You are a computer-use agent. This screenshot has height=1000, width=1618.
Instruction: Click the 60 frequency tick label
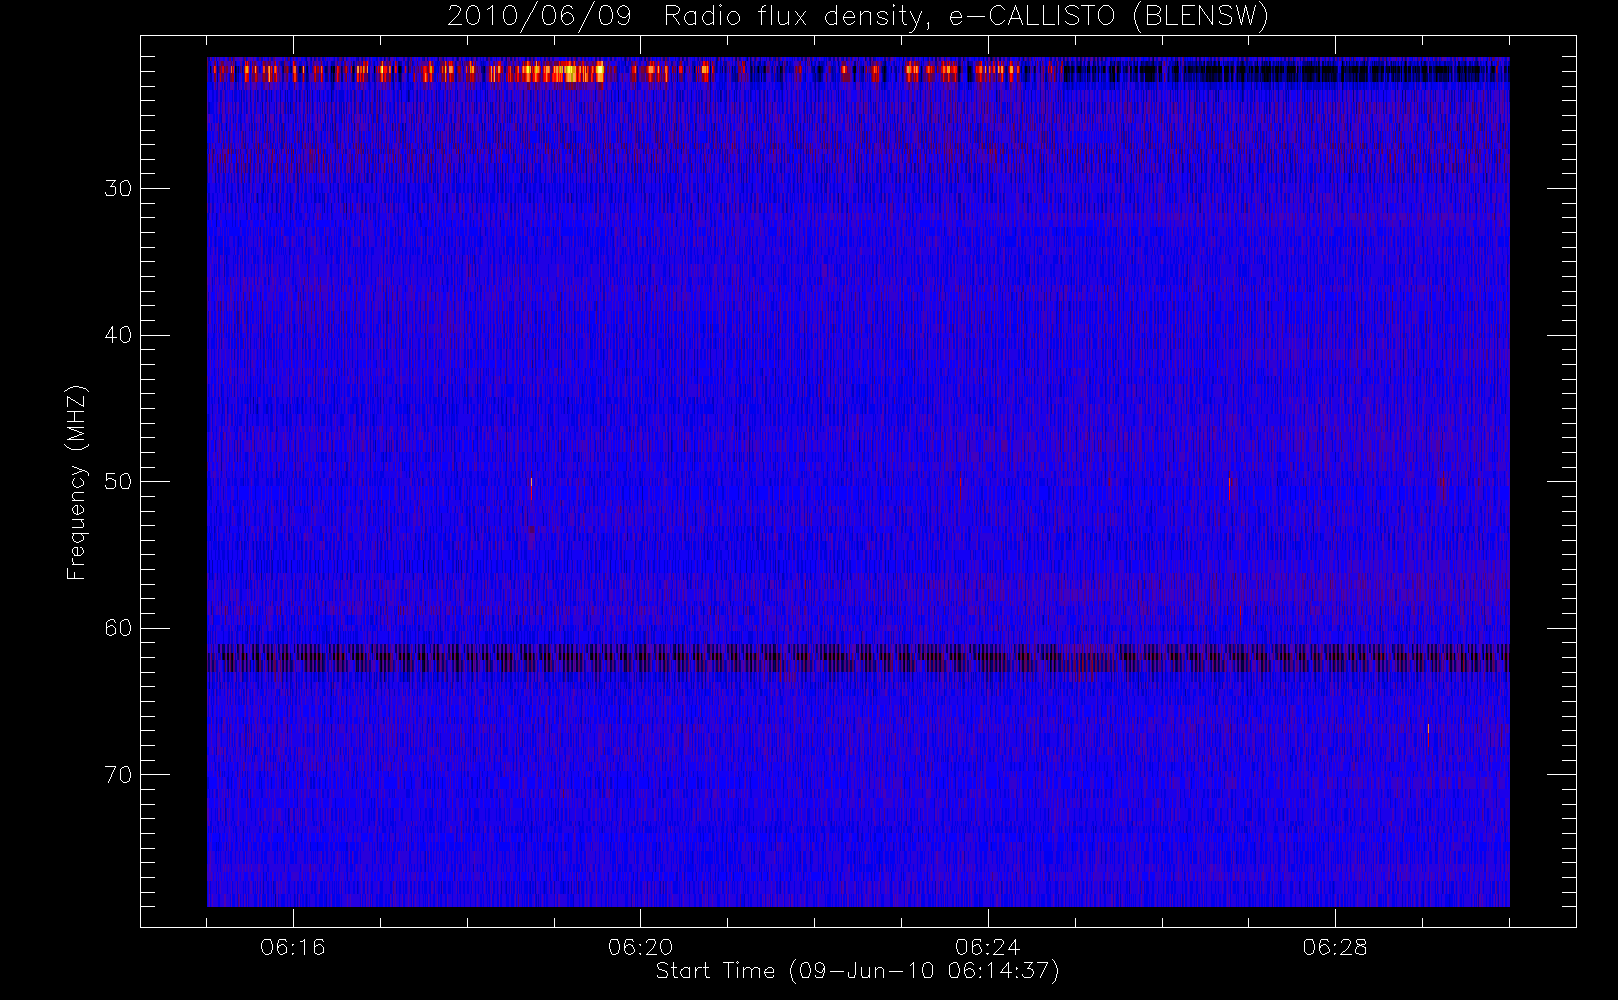click(x=118, y=628)
